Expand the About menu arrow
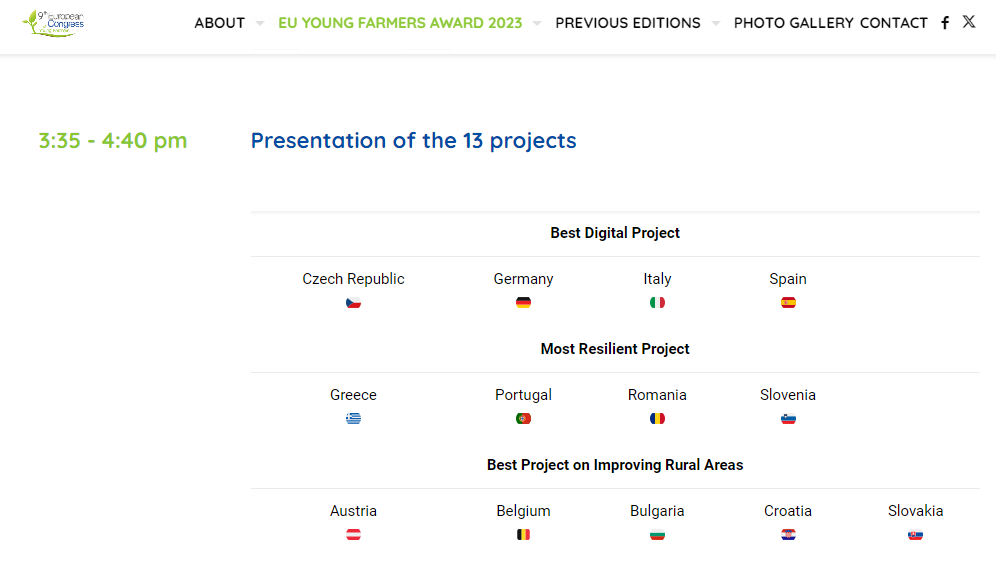This screenshot has height=572, width=996. (x=260, y=23)
